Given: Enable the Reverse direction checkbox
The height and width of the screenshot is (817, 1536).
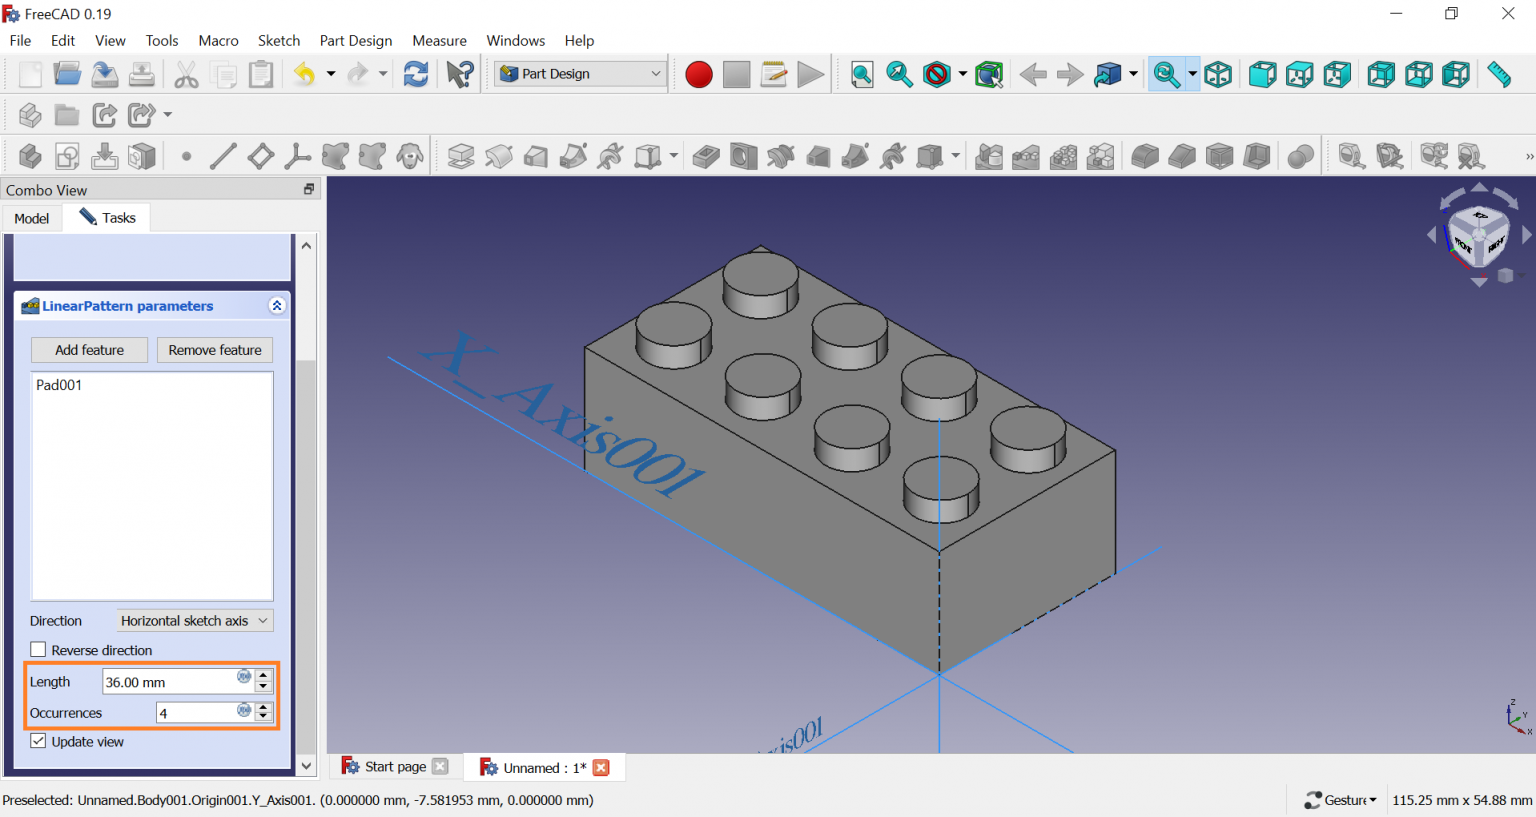Looking at the screenshot, I should 39,650.
